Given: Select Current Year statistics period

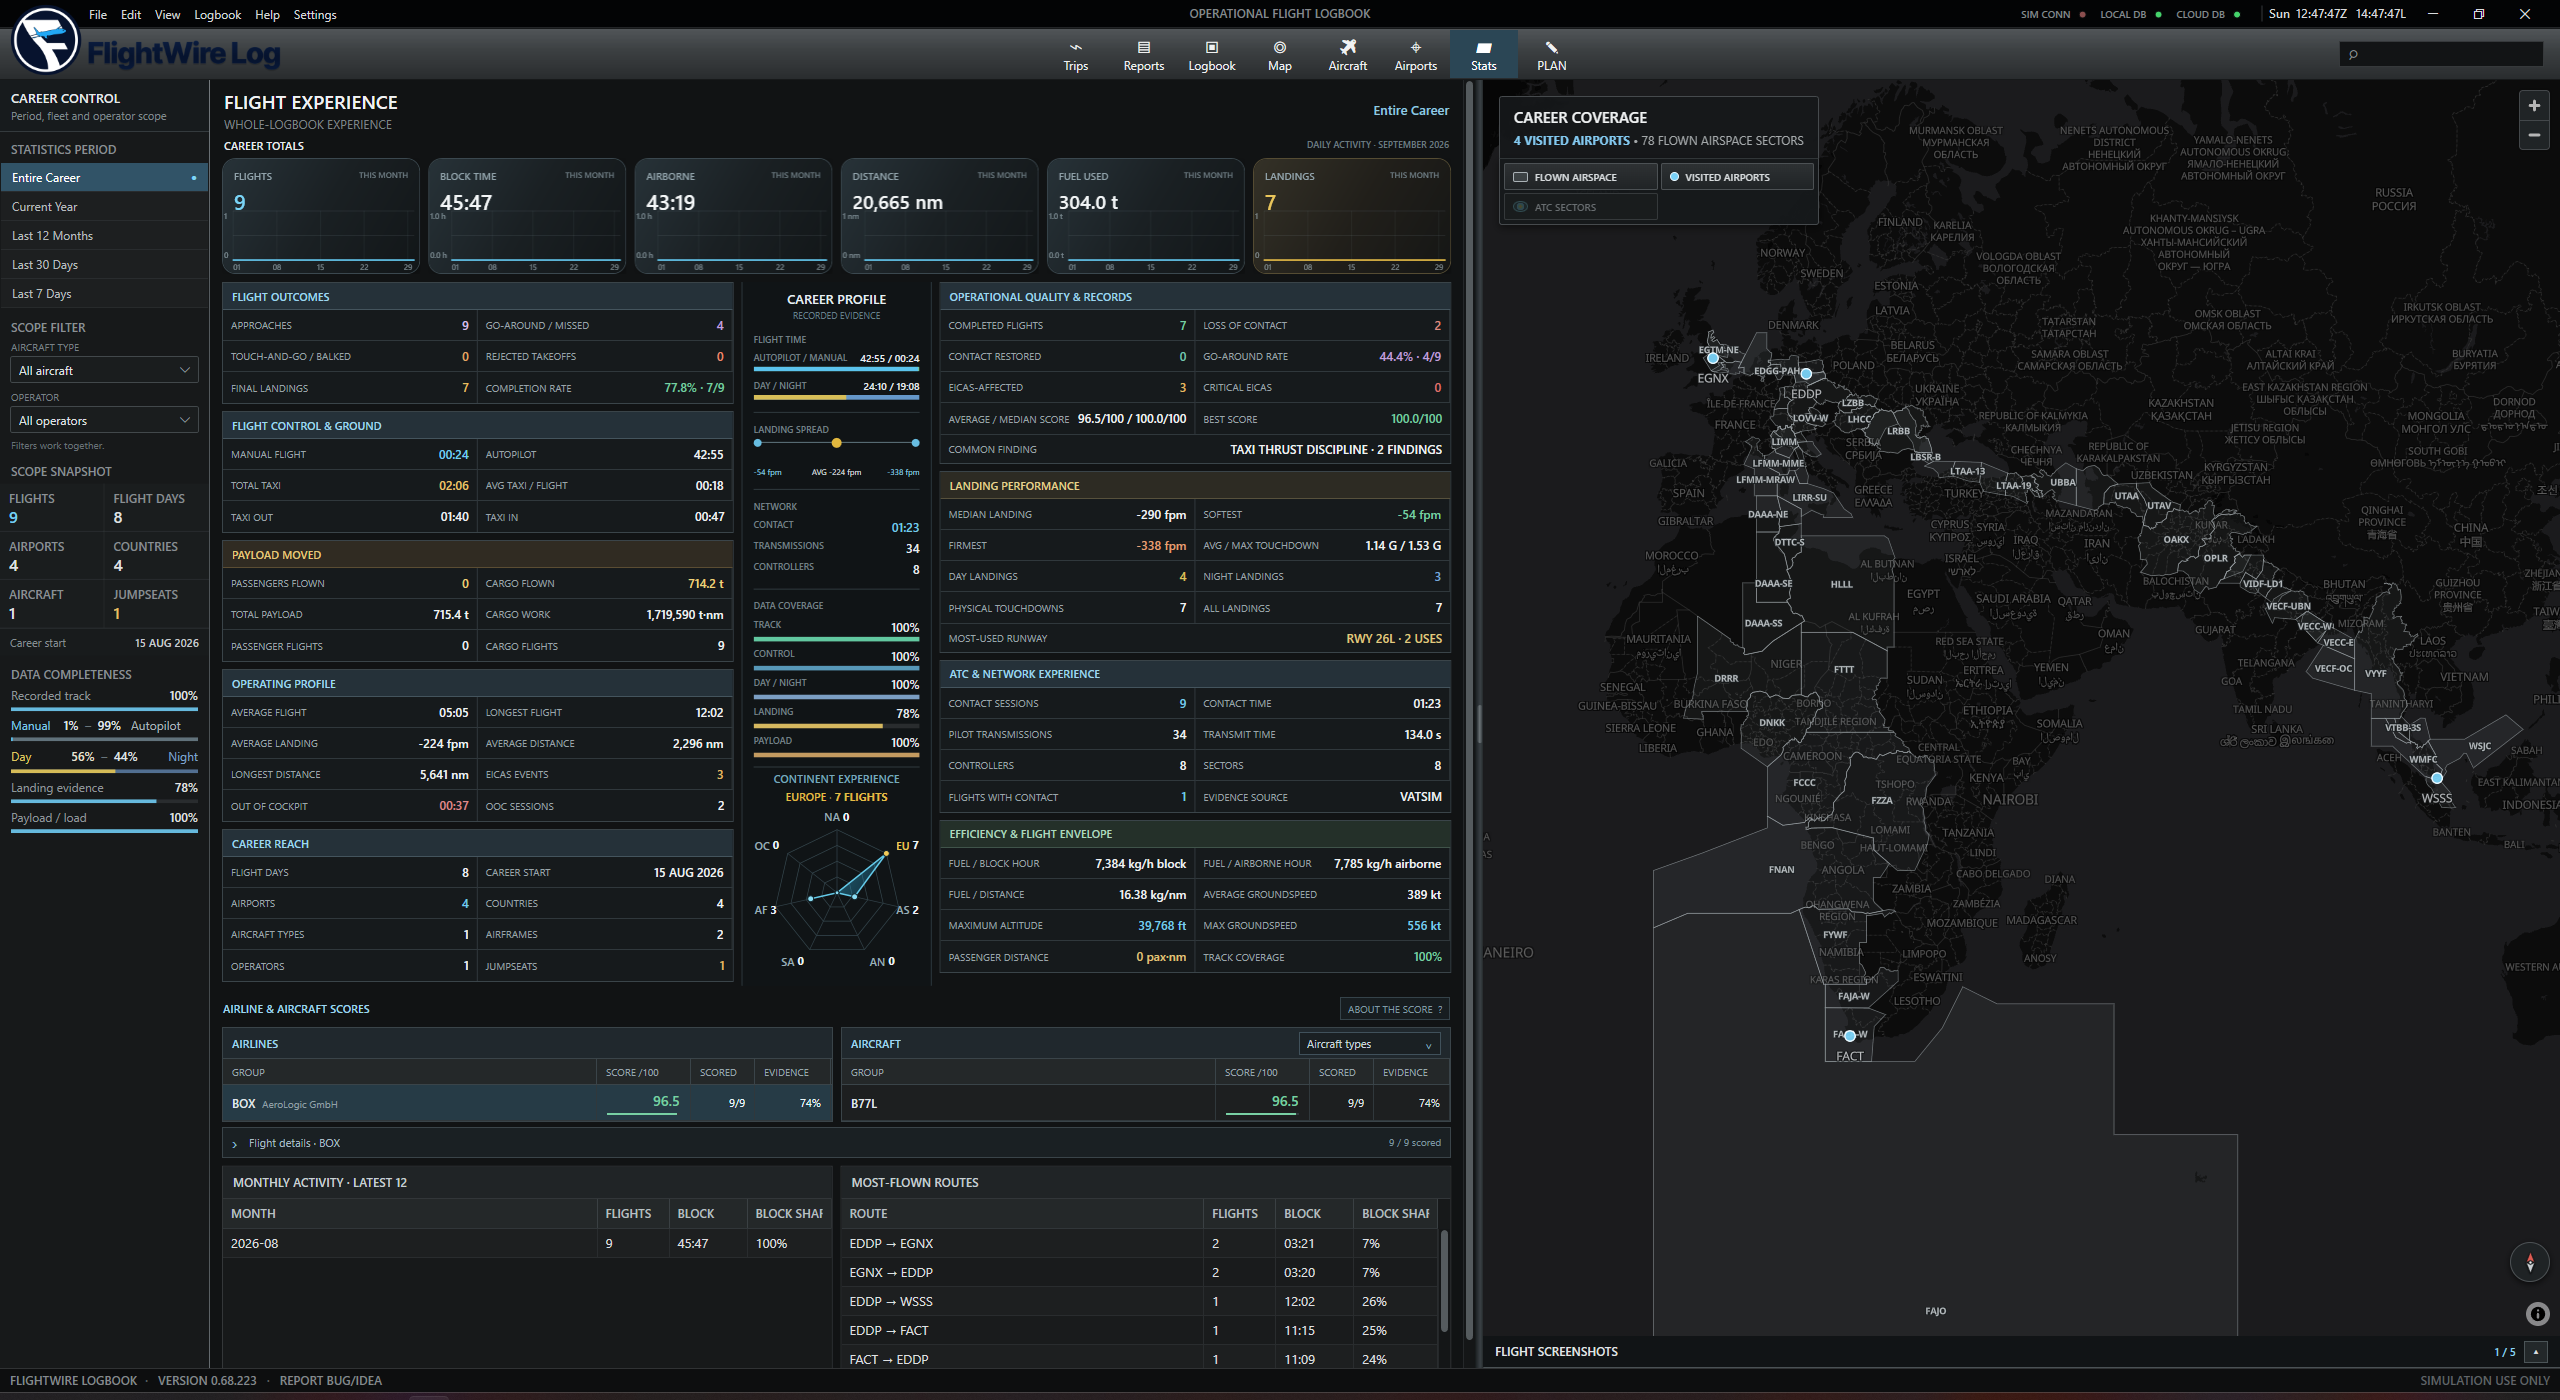Looking at the screenshot, I should point(104,207).
